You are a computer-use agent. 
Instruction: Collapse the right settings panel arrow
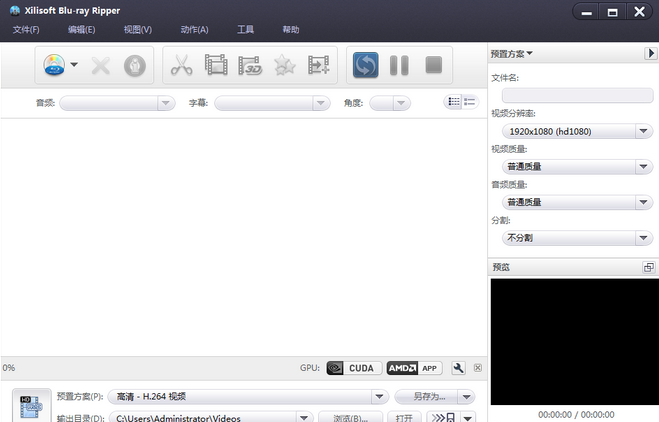tap(651, 53)
